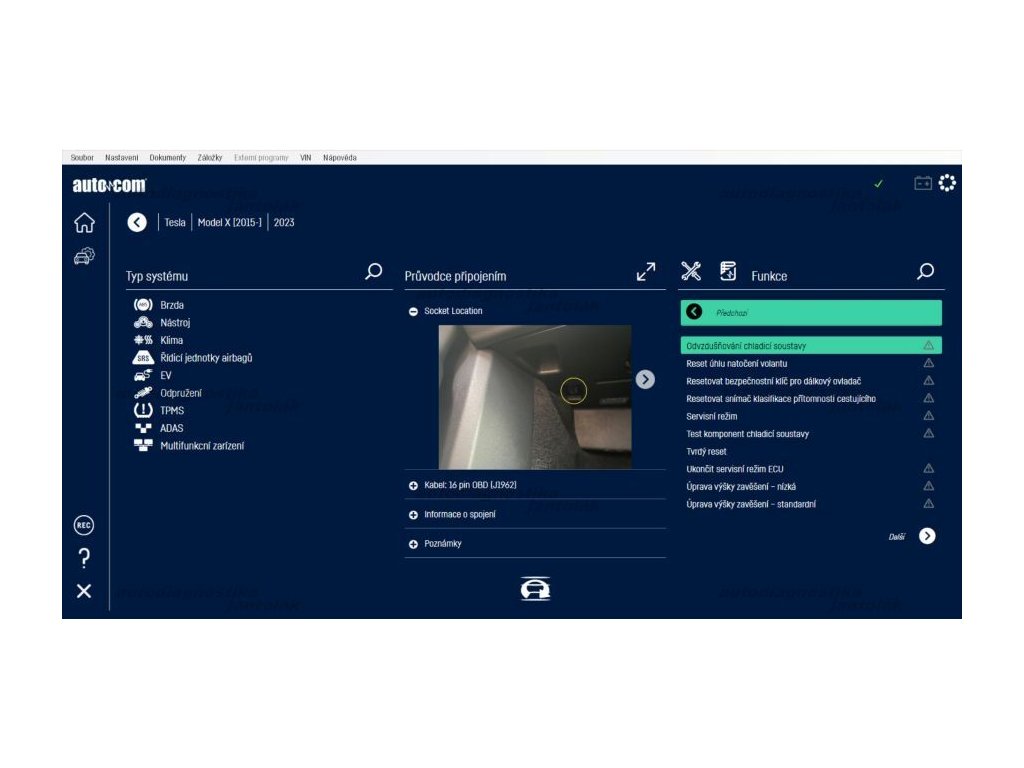Select Tesla breadcrumb
The width and height of the screenshot is (1024, 768).
(x=175, y=223)
